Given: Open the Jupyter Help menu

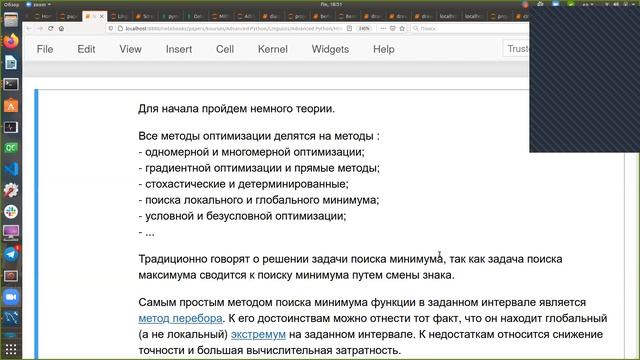Looking at the screenshot, I should tap(384, 49).
